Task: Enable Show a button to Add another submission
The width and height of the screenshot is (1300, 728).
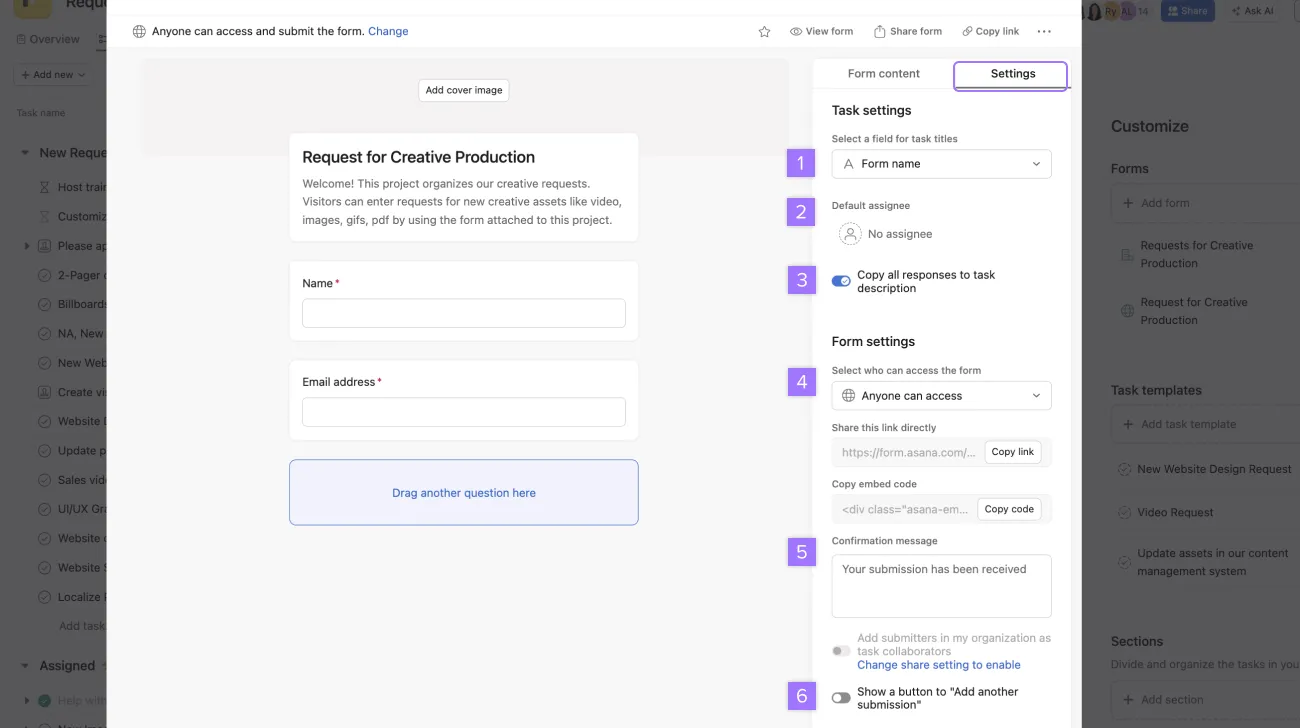Action: tap(841, 698)
